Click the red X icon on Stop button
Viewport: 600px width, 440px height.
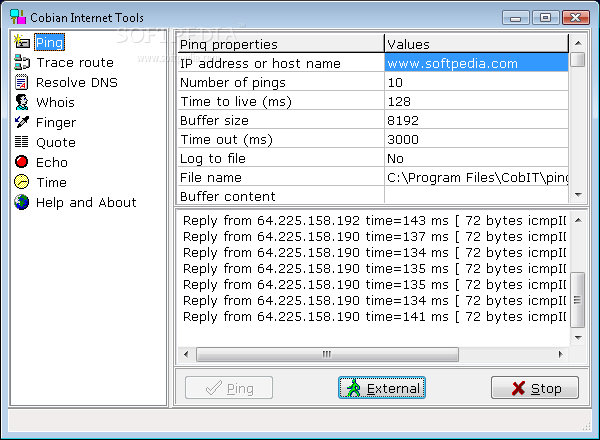[518, 388]
